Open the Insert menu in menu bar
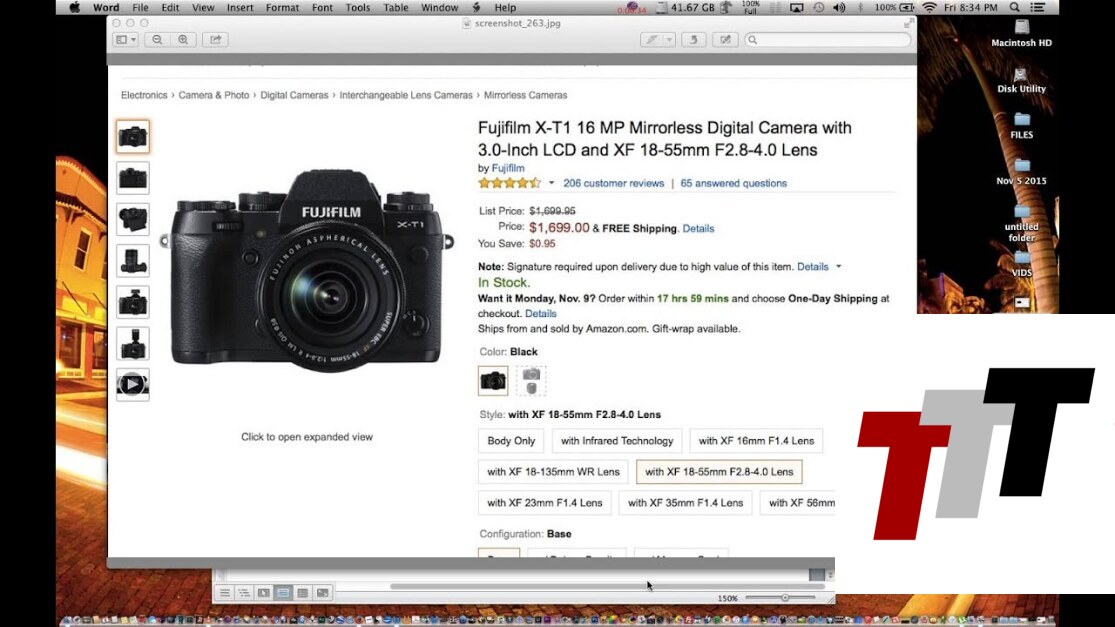This screenshot has width=1115, height=627. coord(240,7)
